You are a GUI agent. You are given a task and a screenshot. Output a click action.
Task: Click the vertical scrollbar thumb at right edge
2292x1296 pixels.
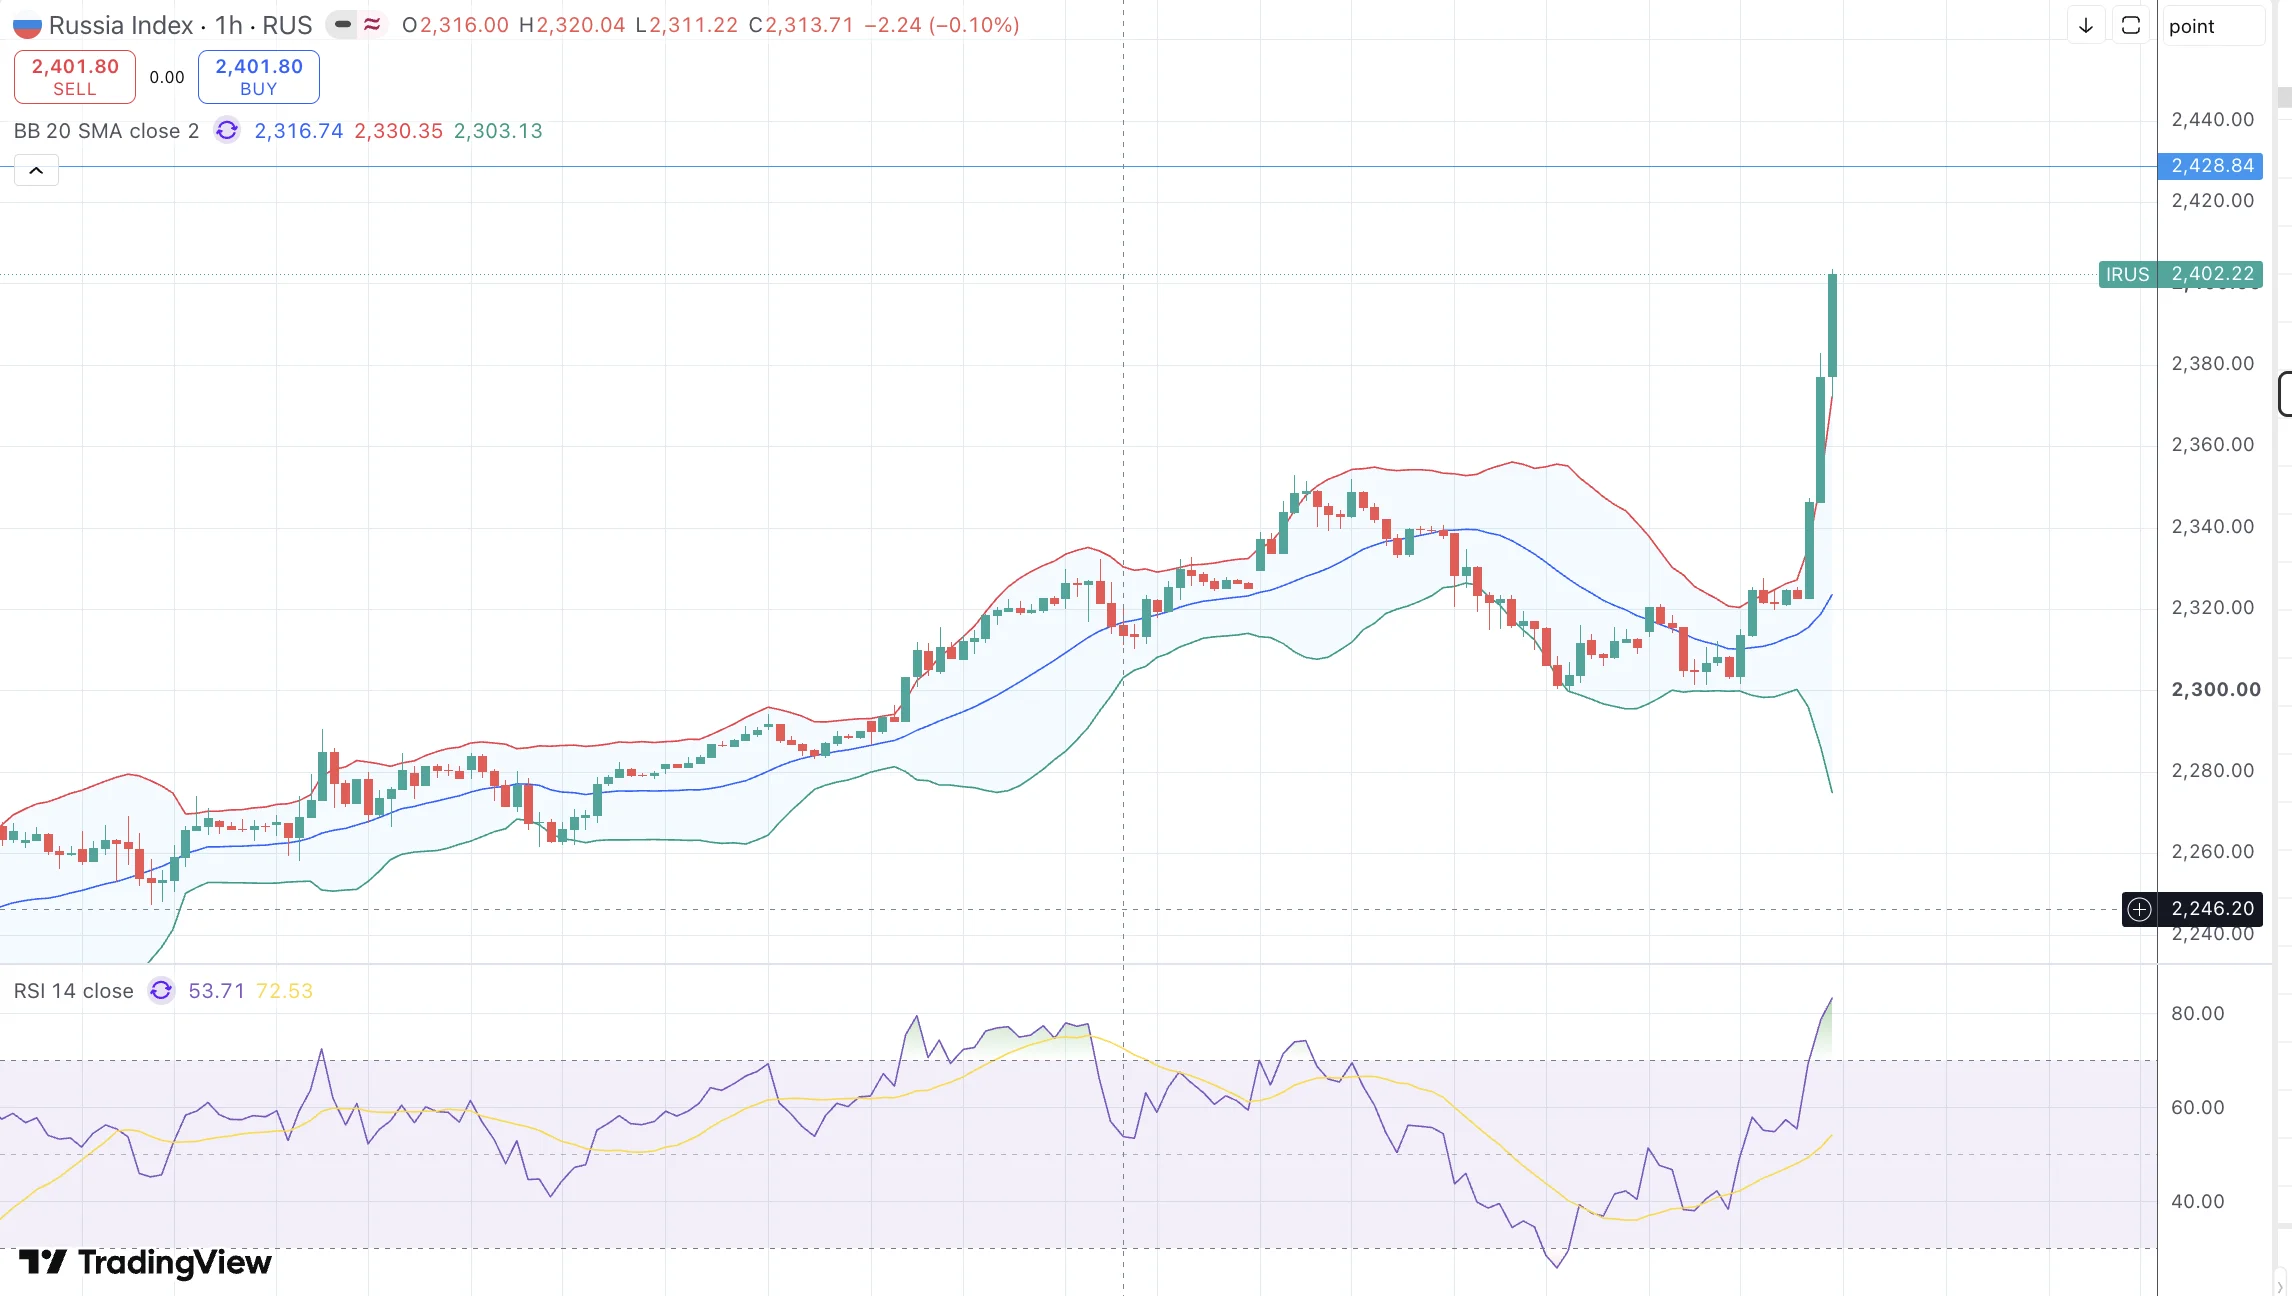click(2284, 97)
